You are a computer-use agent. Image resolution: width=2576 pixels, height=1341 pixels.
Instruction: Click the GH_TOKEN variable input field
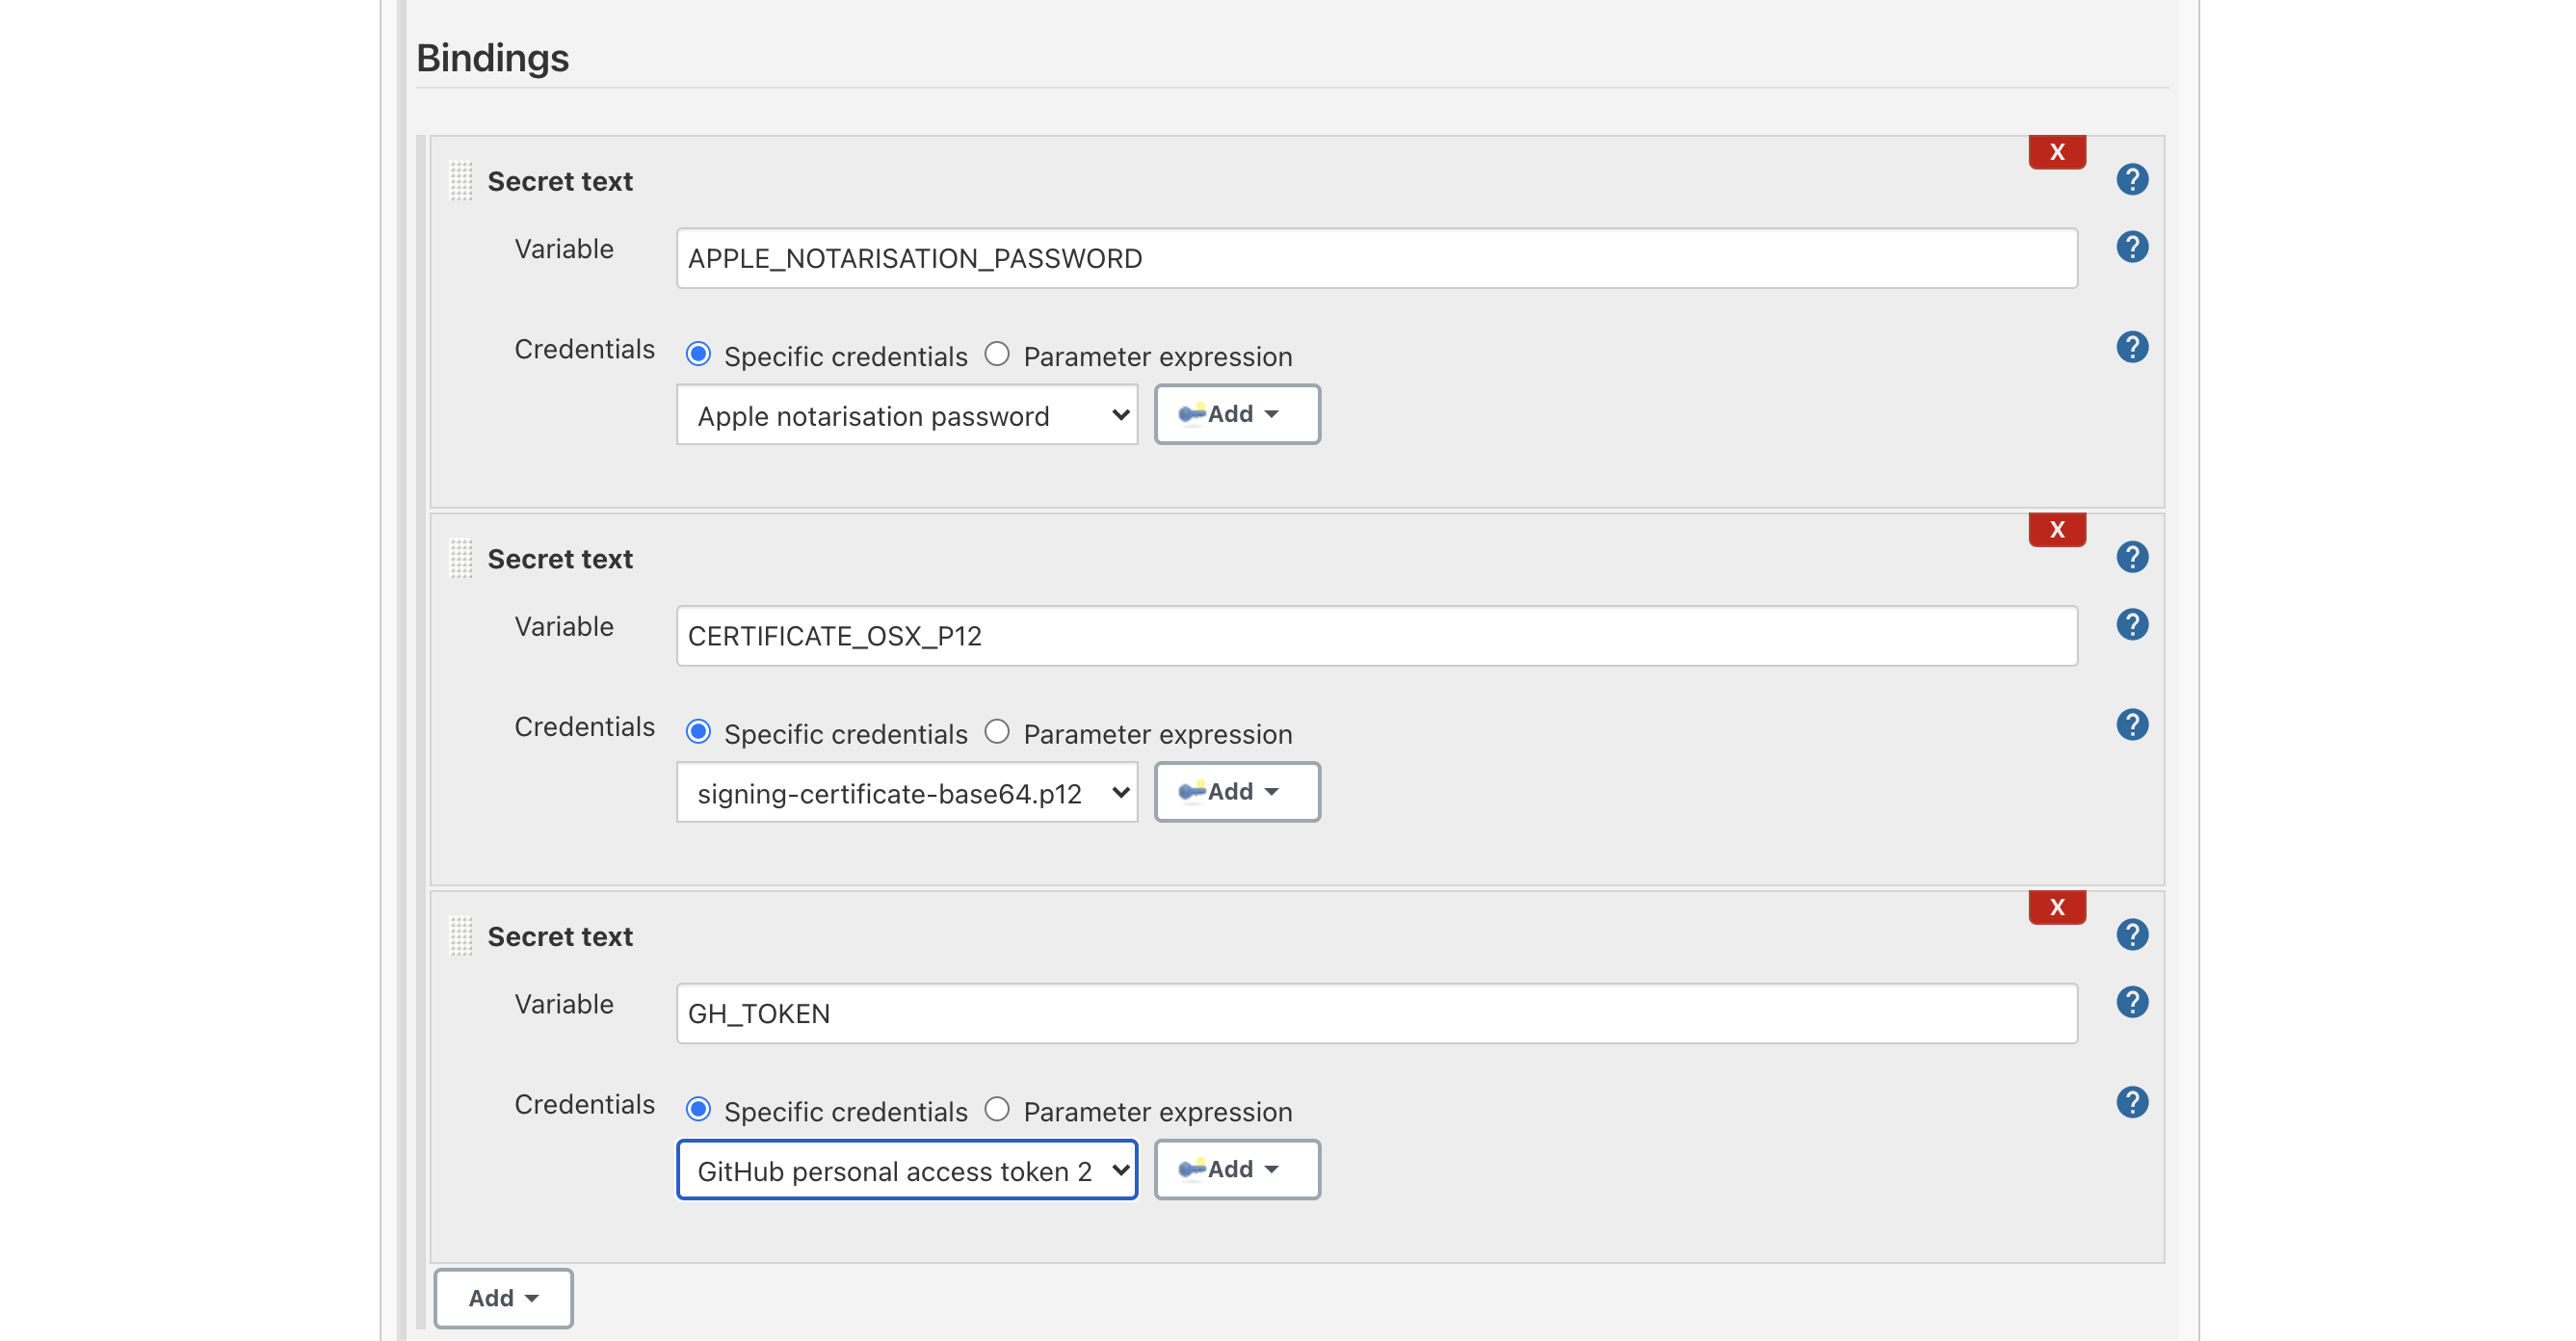[x=1376, y=1013]
